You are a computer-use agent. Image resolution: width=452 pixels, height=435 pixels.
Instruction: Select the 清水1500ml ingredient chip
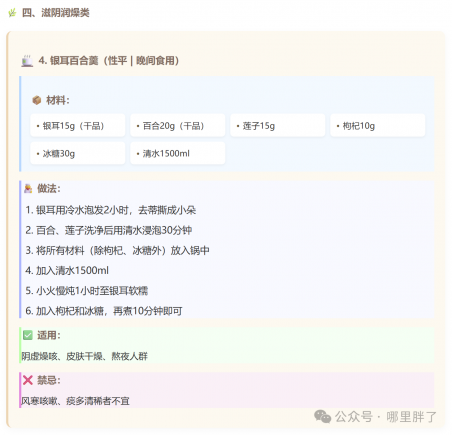178,153
